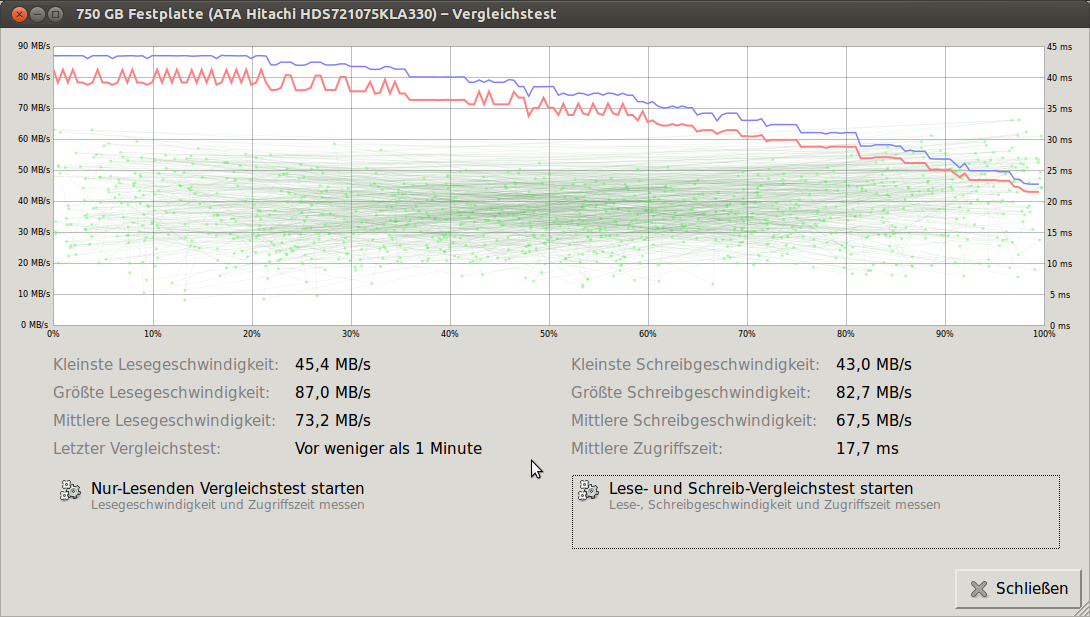This screenshot has height=617, width=1090.
Task: Start the Lese- und Schreib-Vergleichstest
Action: click(x=760, y=489)
